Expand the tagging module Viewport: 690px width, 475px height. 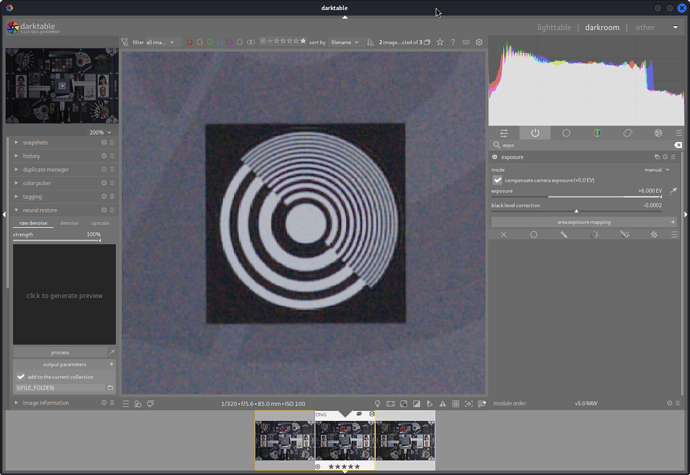click(16, 197)
